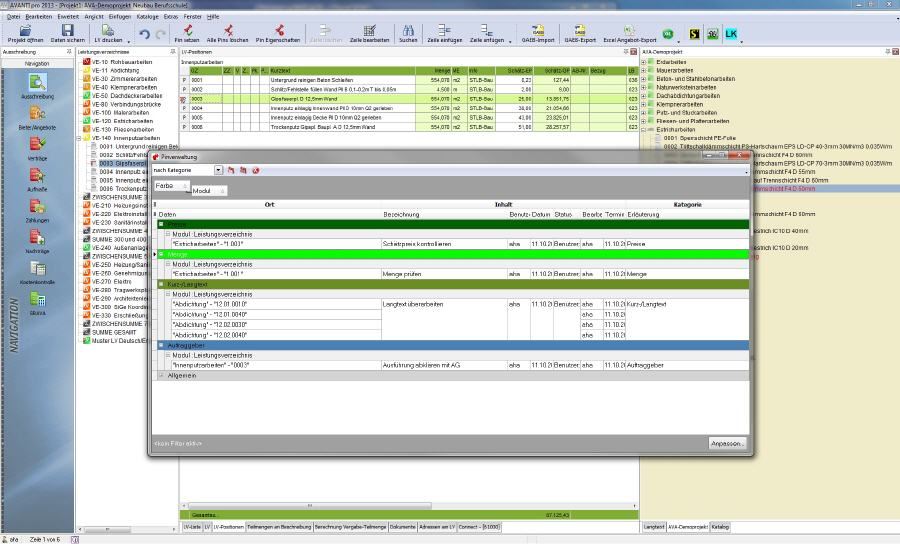Open the 'nach Kategorie' dropdown

(x=219, y=171)
